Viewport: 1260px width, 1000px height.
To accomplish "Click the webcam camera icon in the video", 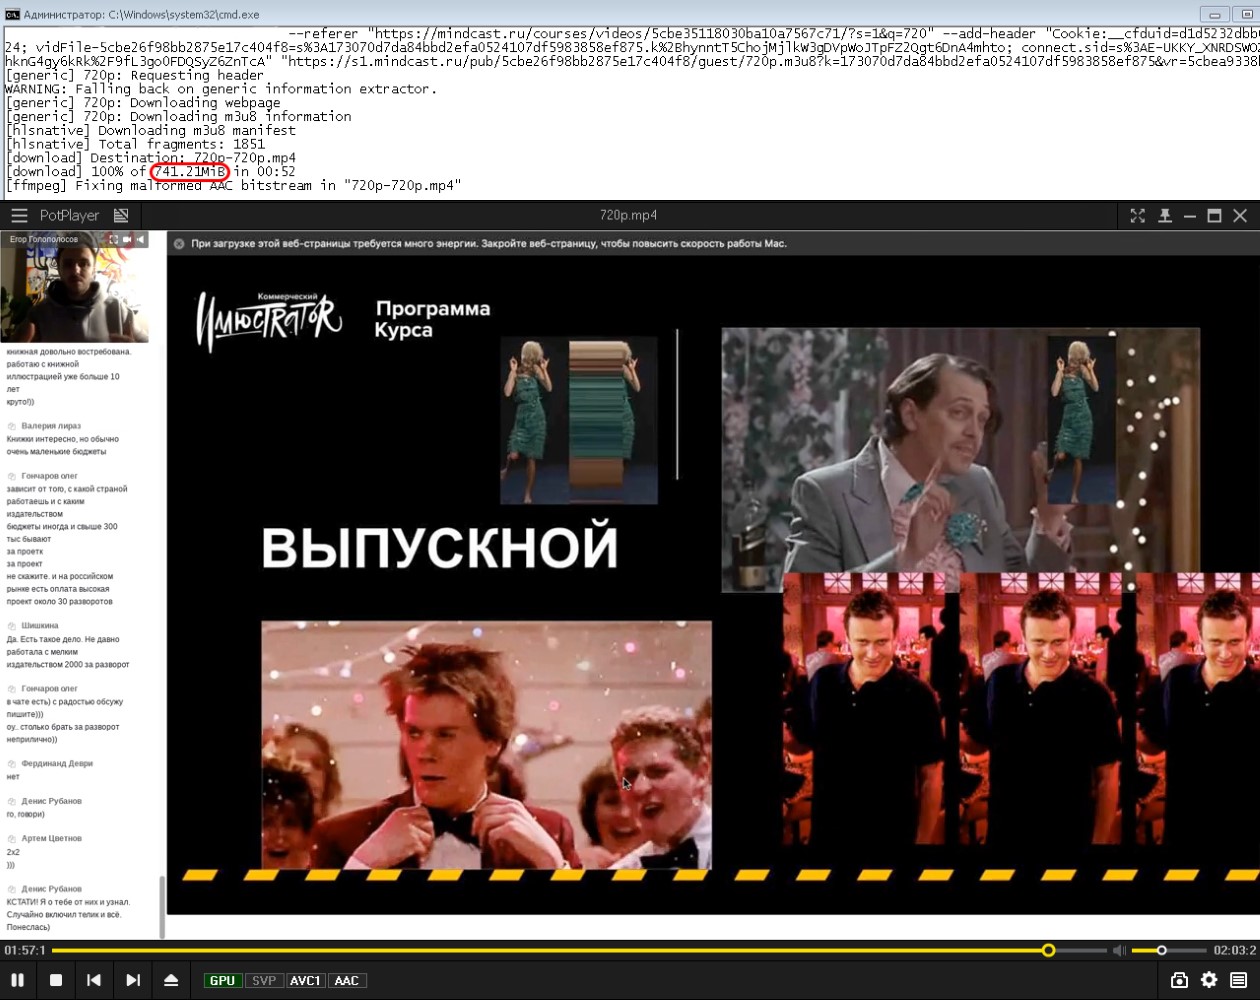I will [x=127, y=239].
